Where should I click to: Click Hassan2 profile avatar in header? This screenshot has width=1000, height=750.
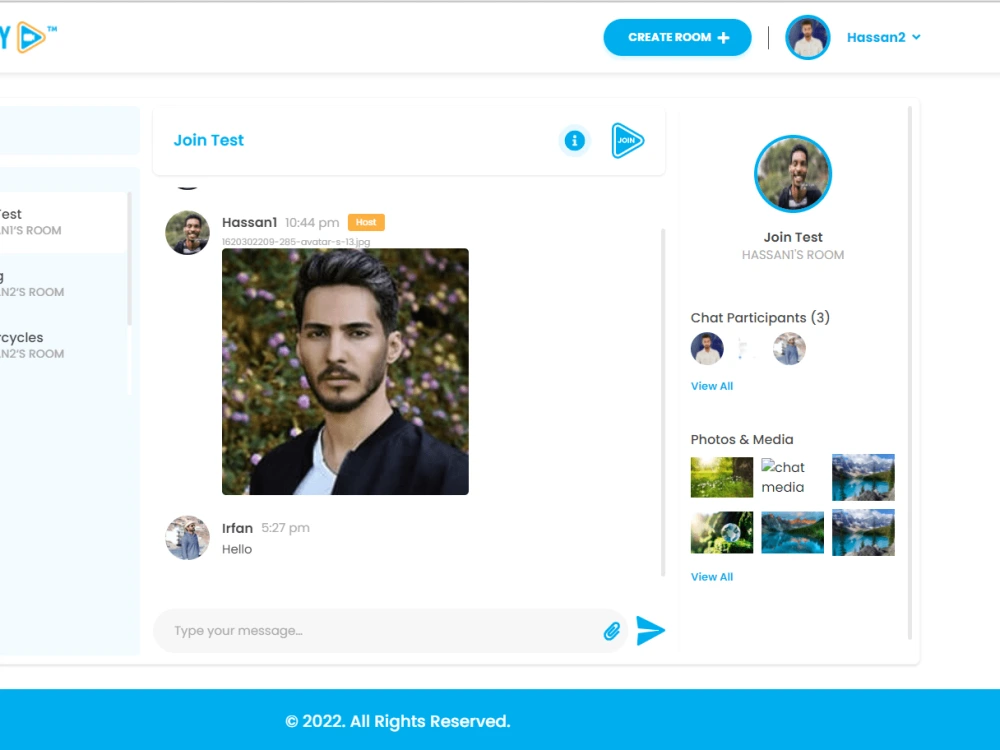807,38
